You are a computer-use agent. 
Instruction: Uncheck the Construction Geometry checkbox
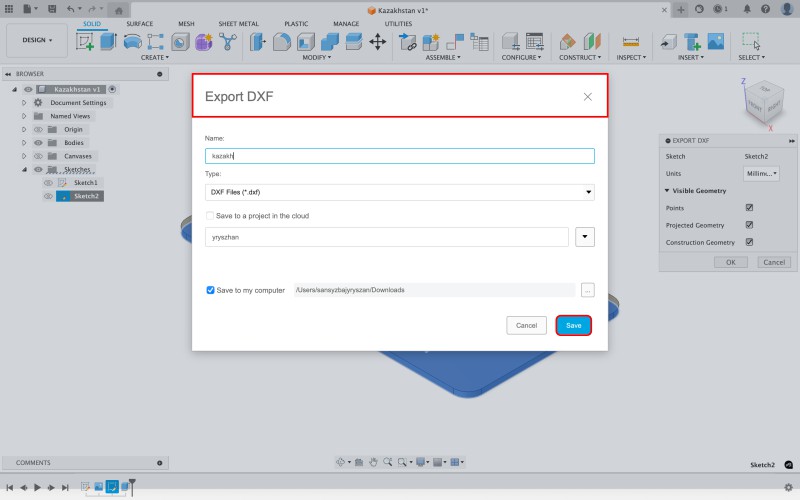pyautogui.click(x=749, y=242)
